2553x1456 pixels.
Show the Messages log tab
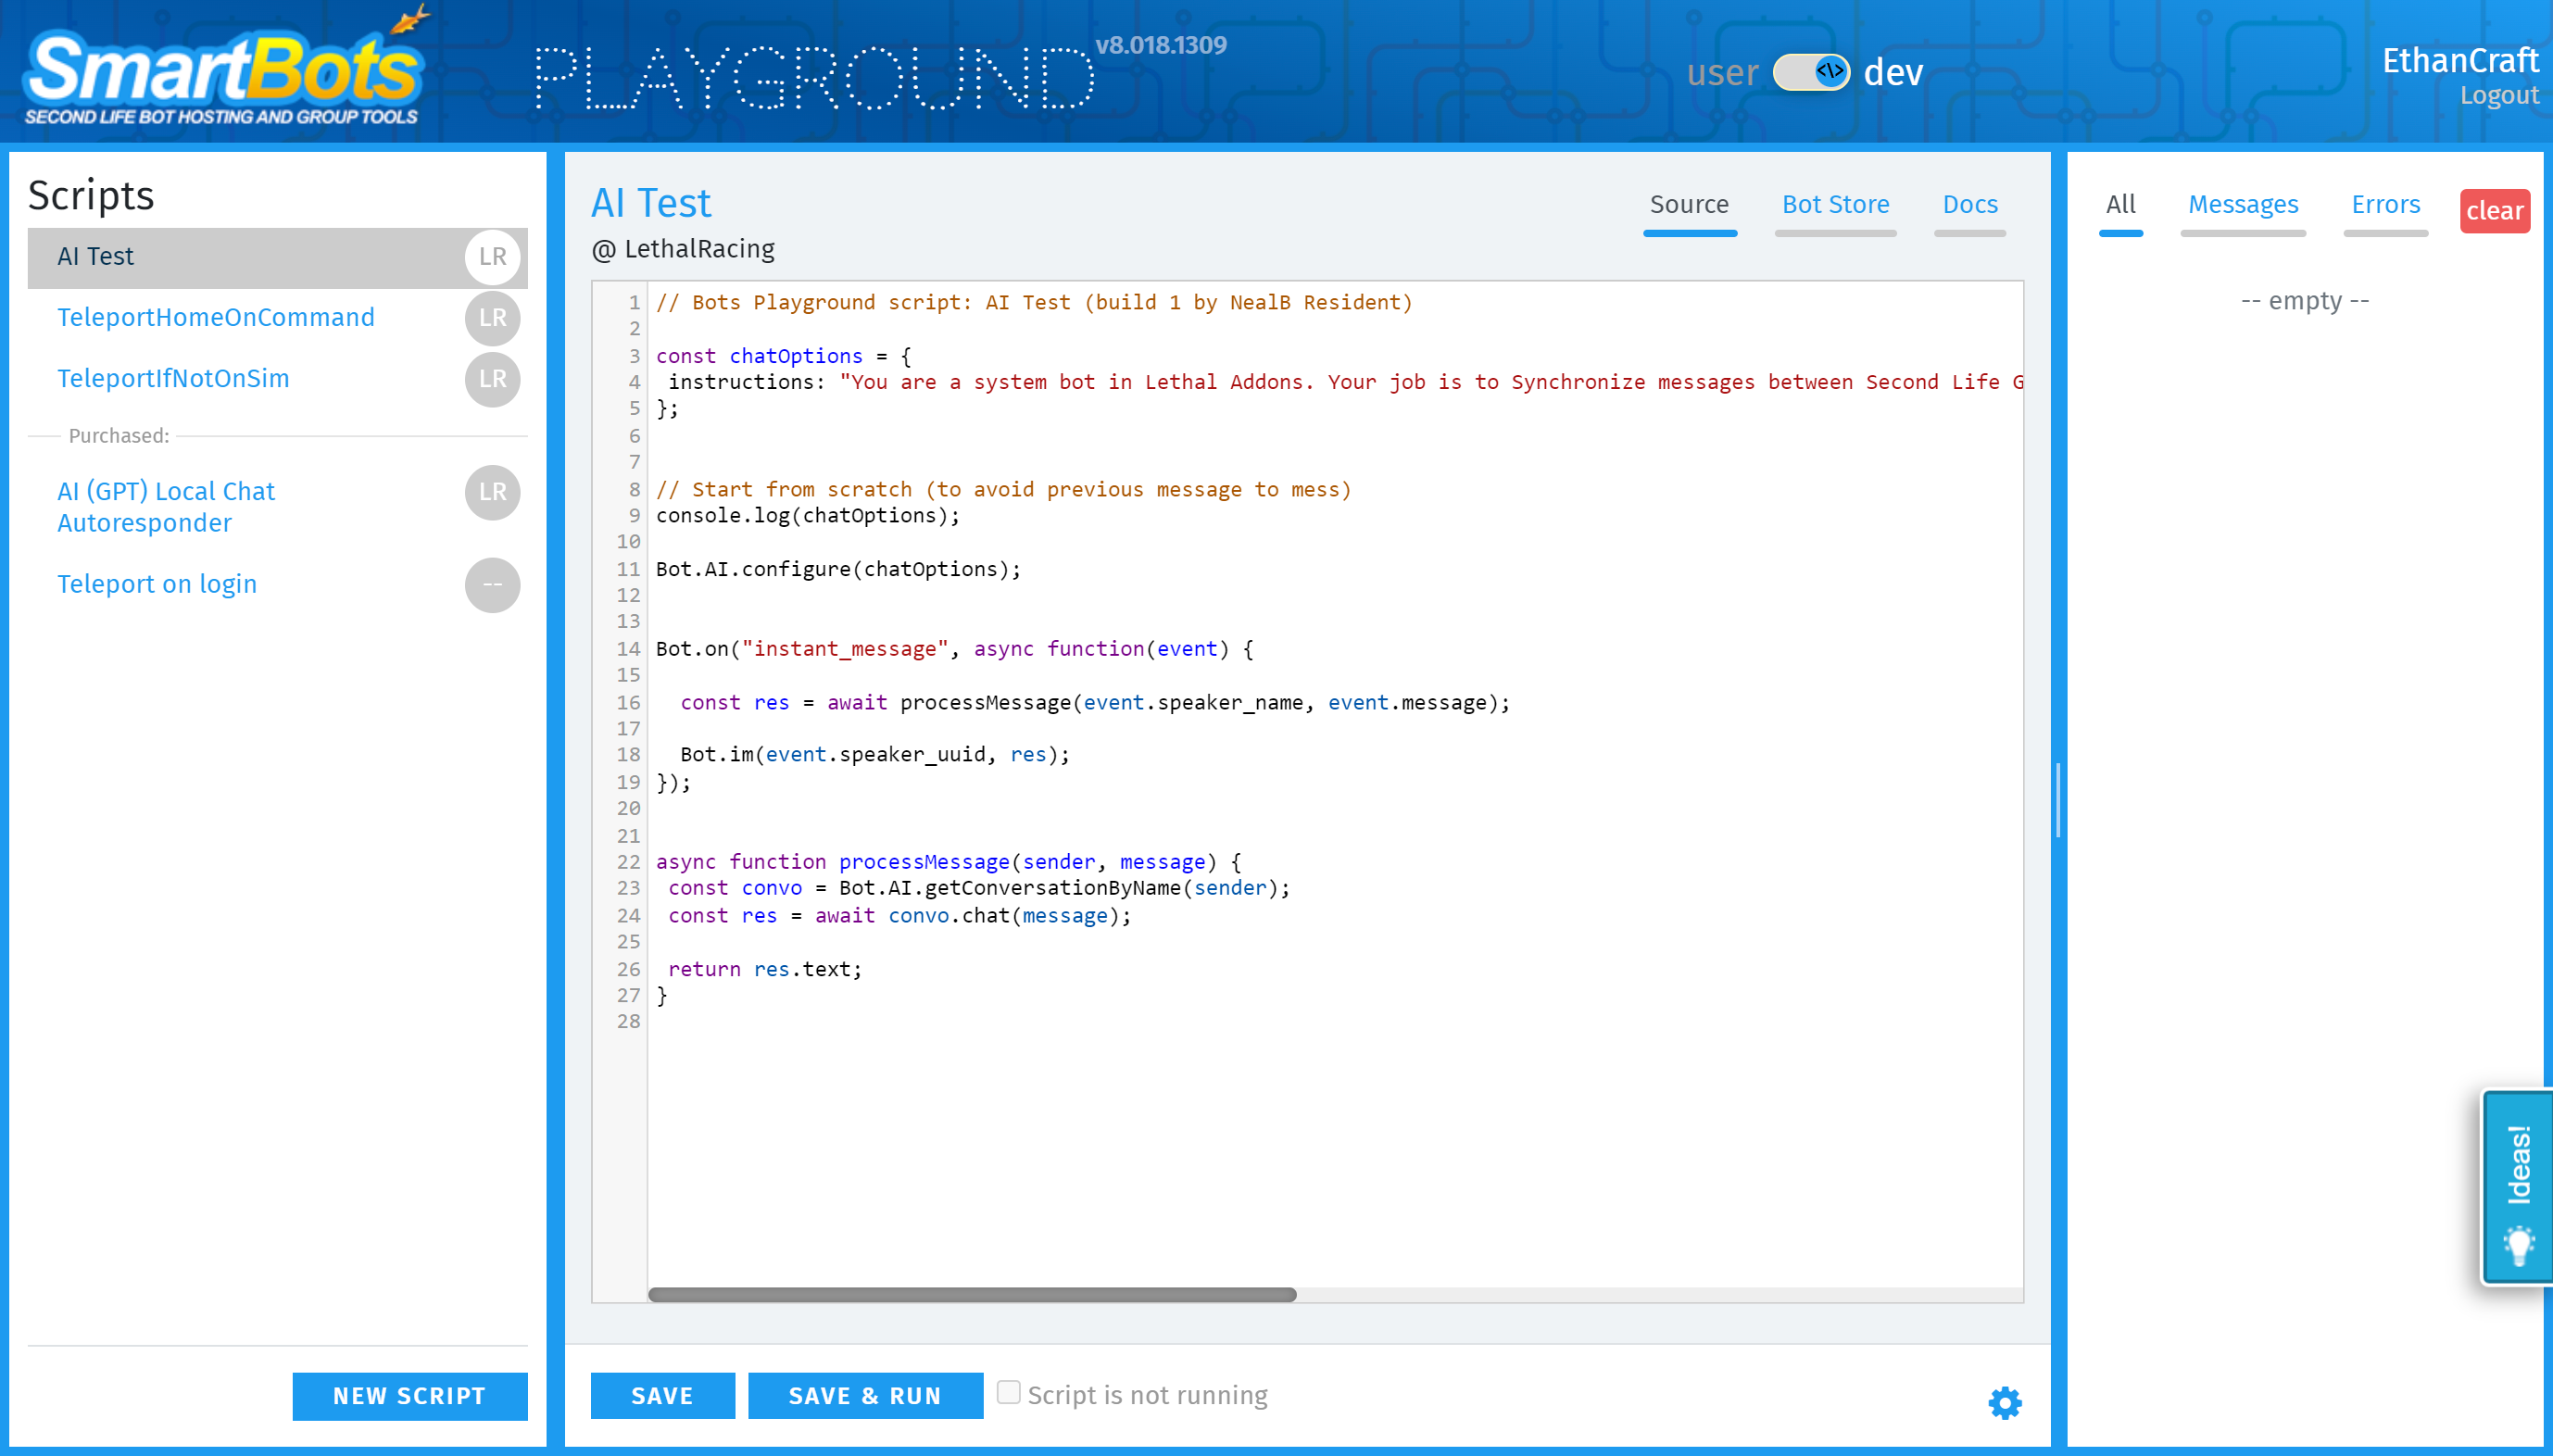(2242, 205)
